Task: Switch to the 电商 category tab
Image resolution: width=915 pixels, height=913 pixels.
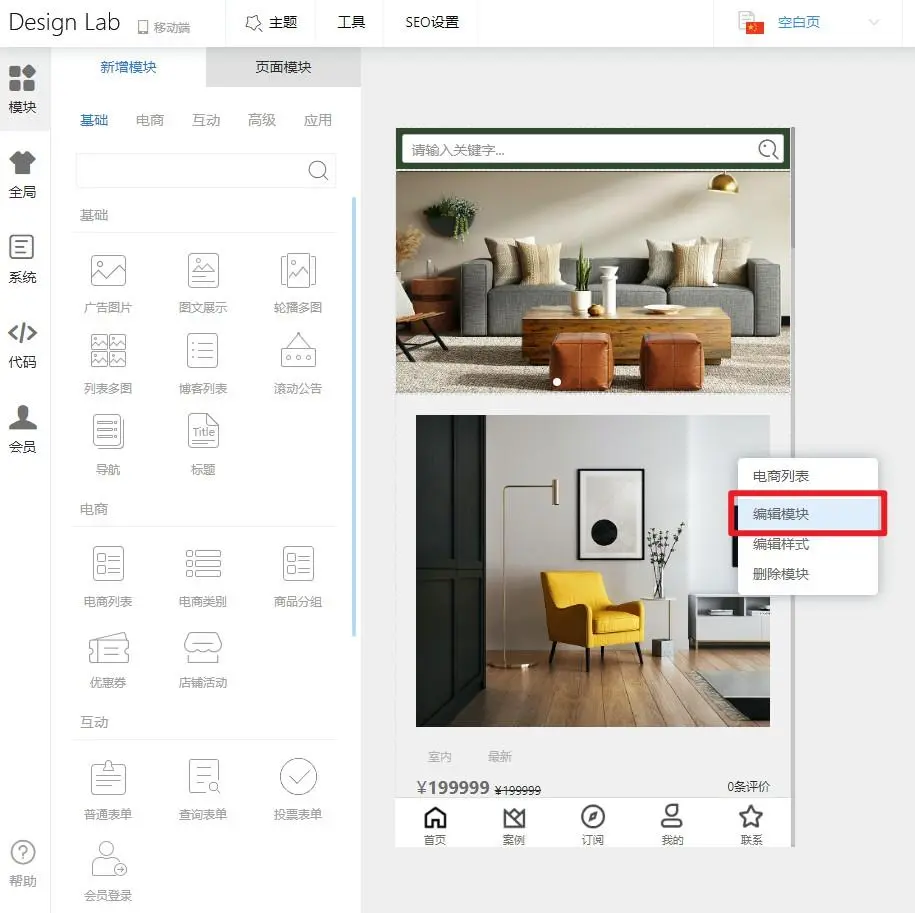Action: click(x=150, y=120)
